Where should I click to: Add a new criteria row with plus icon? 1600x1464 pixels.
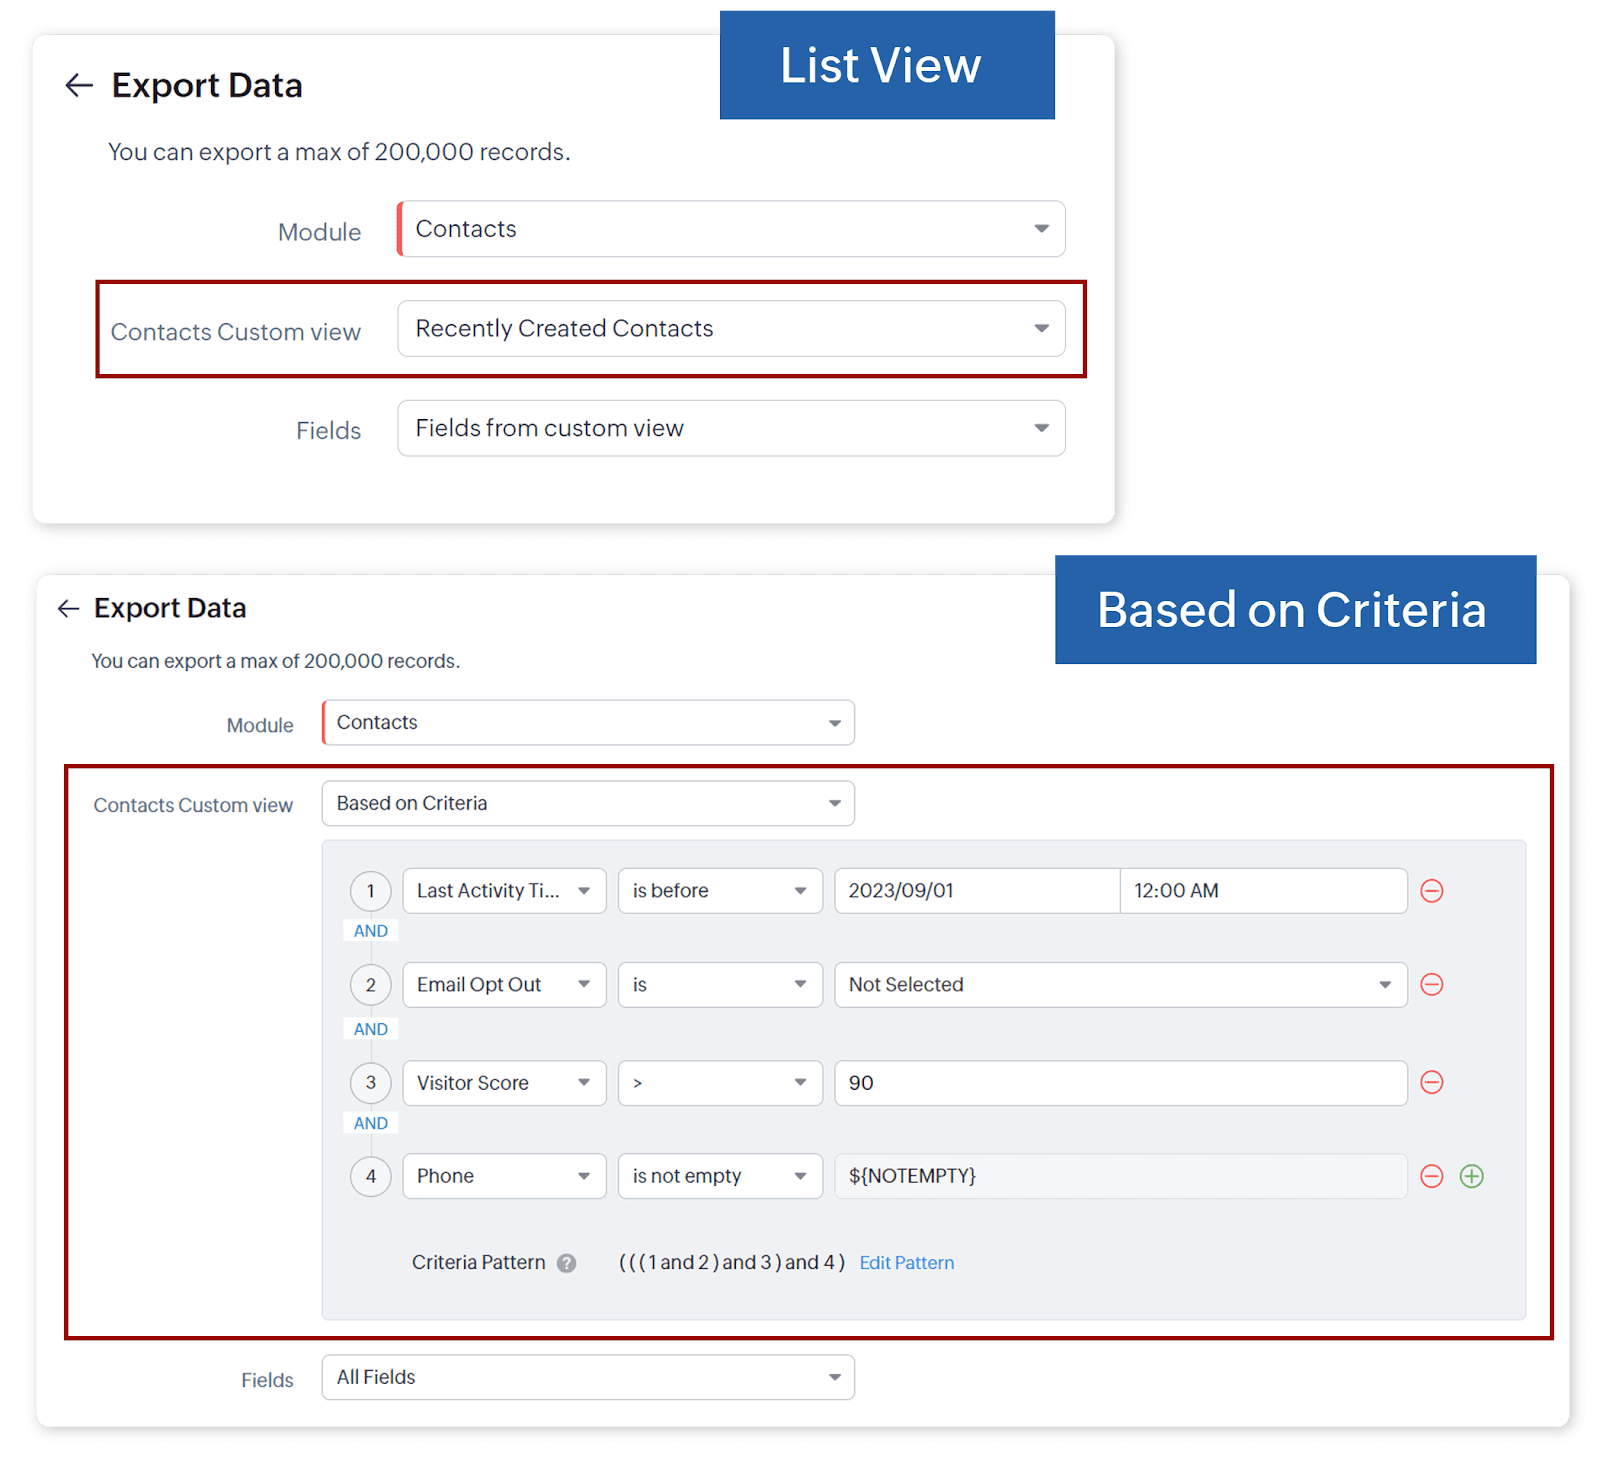coord(1472,1176)
